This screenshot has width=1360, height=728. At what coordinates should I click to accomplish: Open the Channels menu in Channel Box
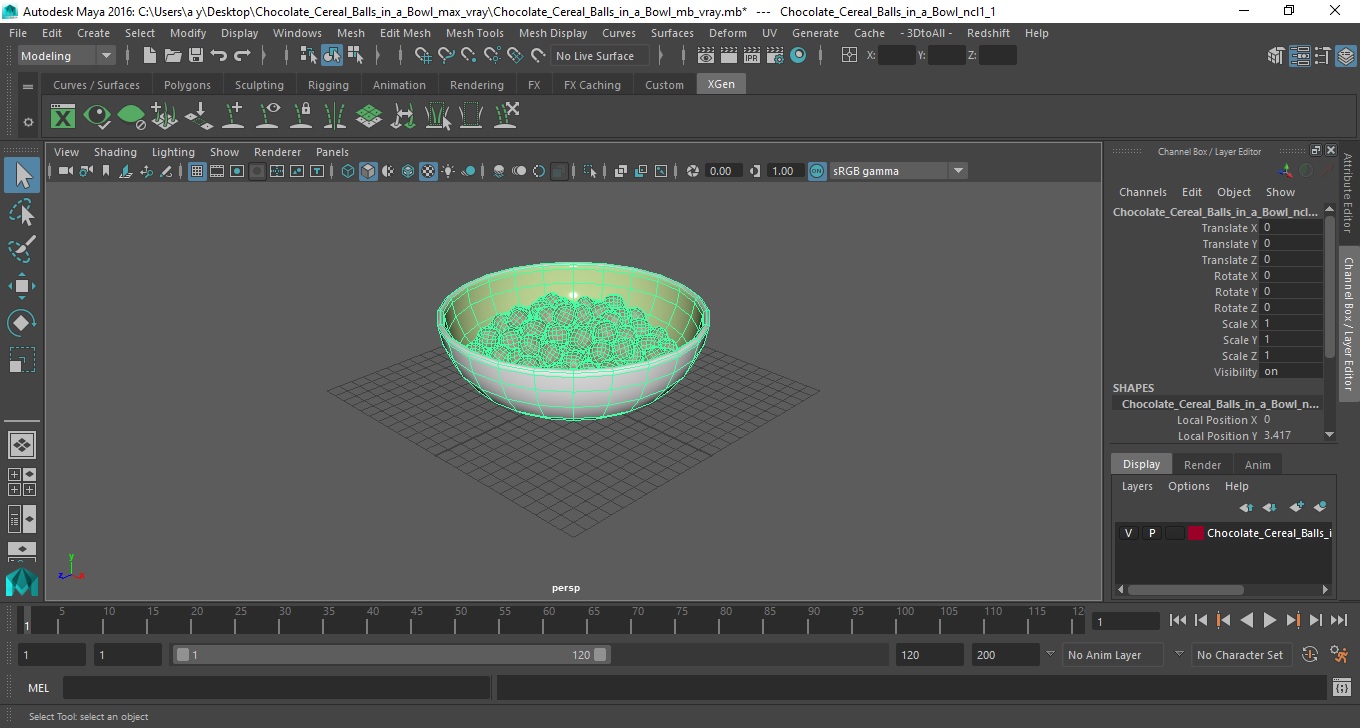tap(1143, 192)
